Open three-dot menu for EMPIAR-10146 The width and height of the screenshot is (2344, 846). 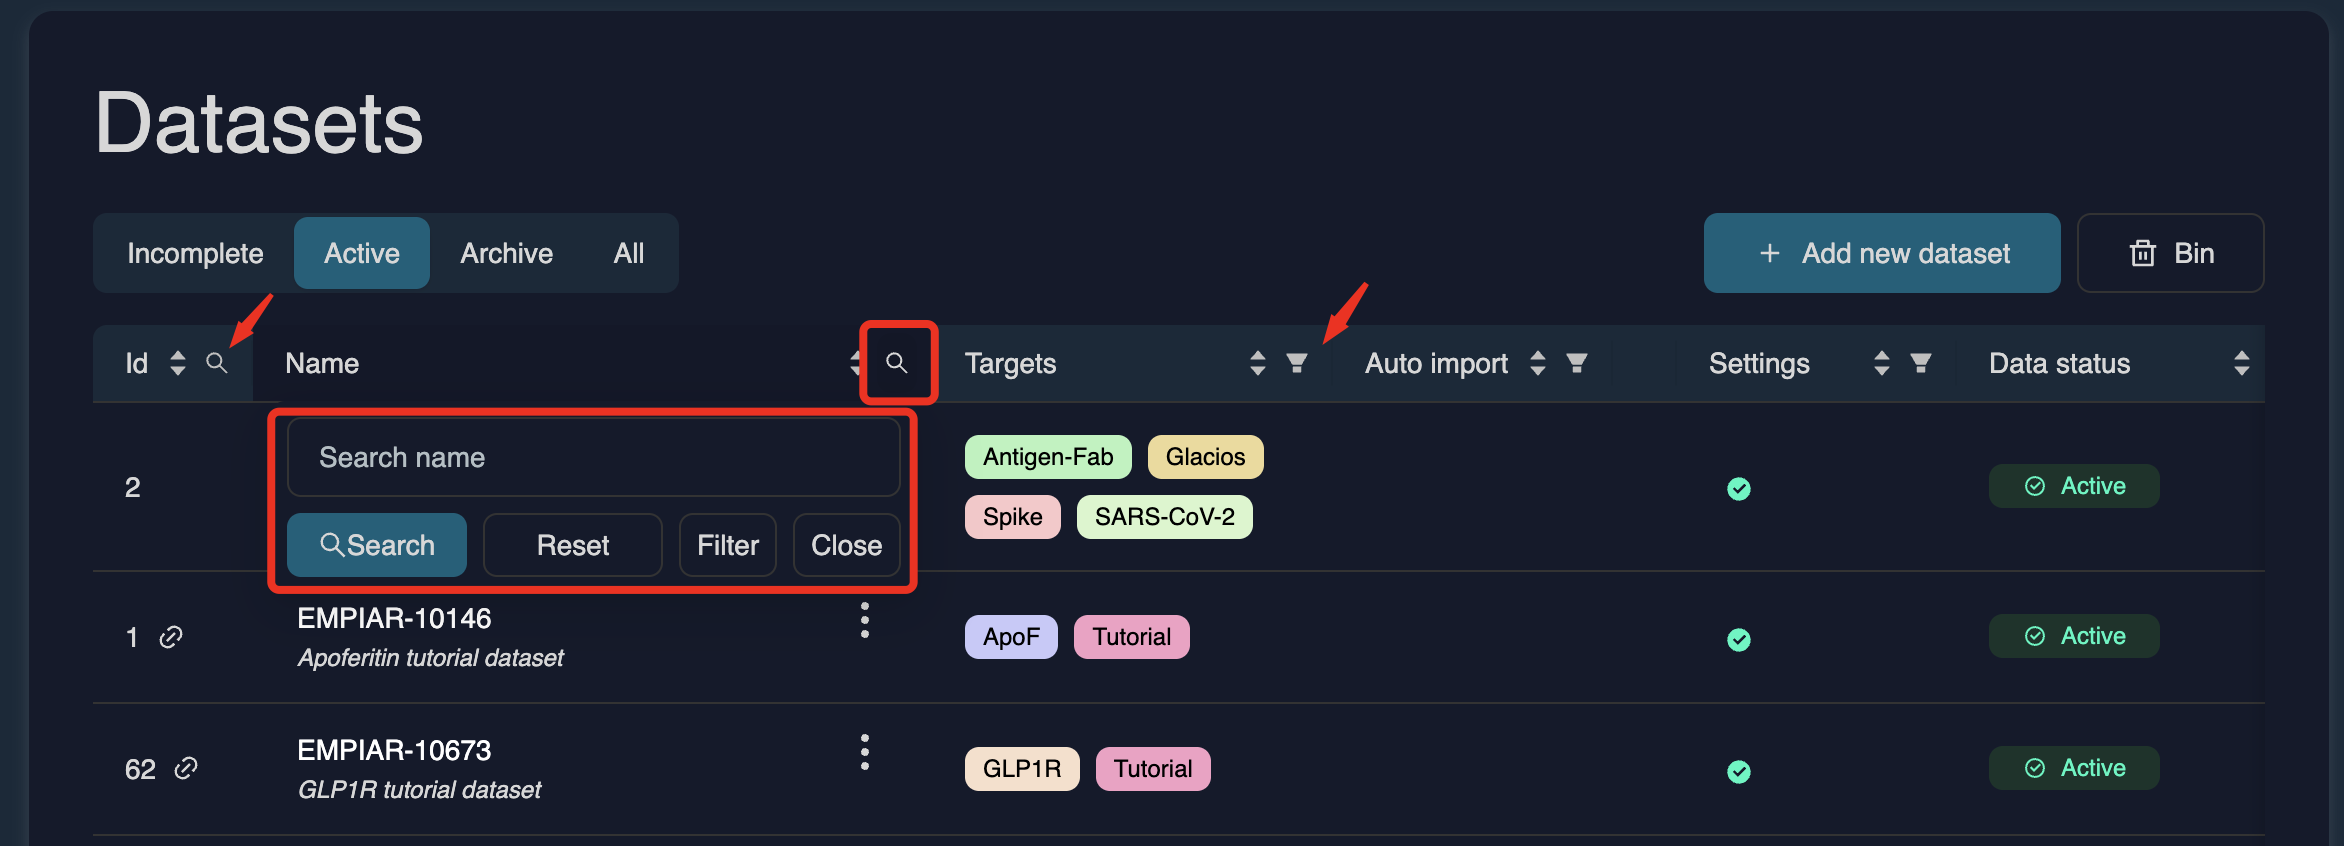click(x=865, y=620)
